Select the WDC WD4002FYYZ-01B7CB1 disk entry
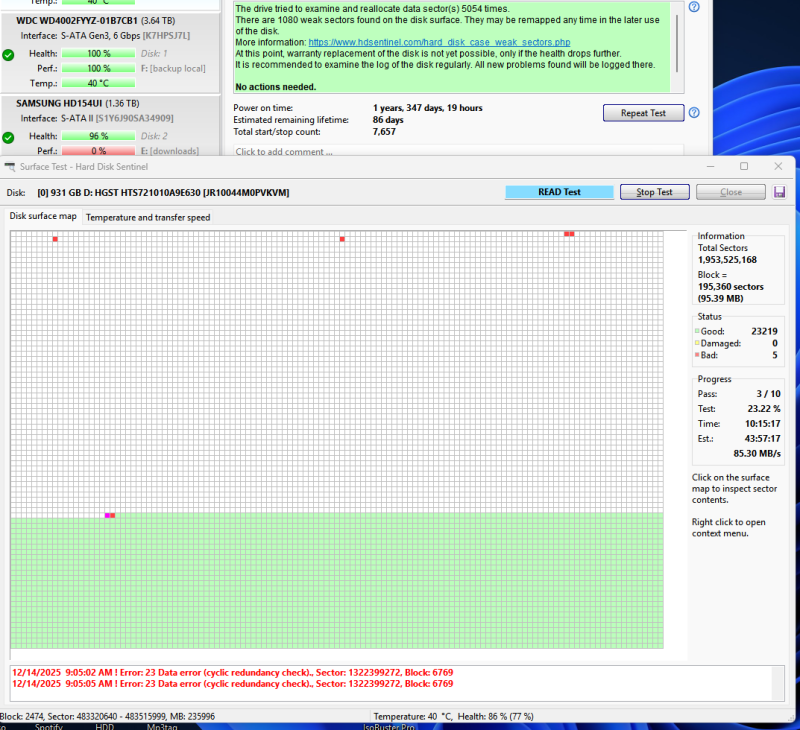800x730 pixels. click(x=110, y=53)
